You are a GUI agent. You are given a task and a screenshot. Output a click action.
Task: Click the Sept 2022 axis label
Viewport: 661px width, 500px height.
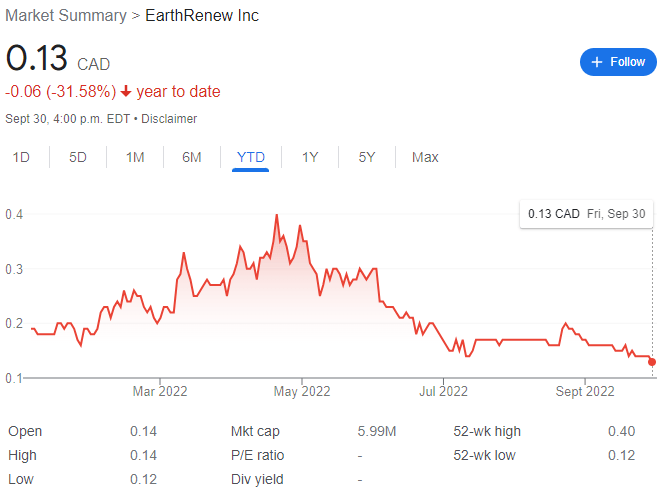(585, 392)
